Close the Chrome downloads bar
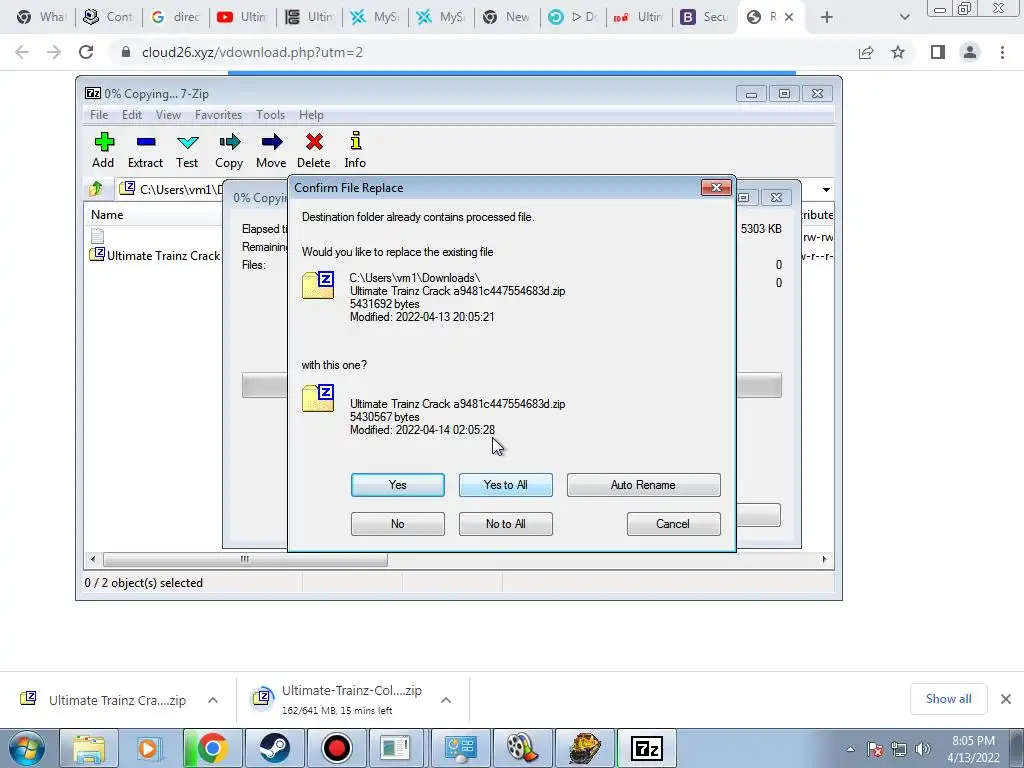1024x768 pixels. pos(1006,699)
